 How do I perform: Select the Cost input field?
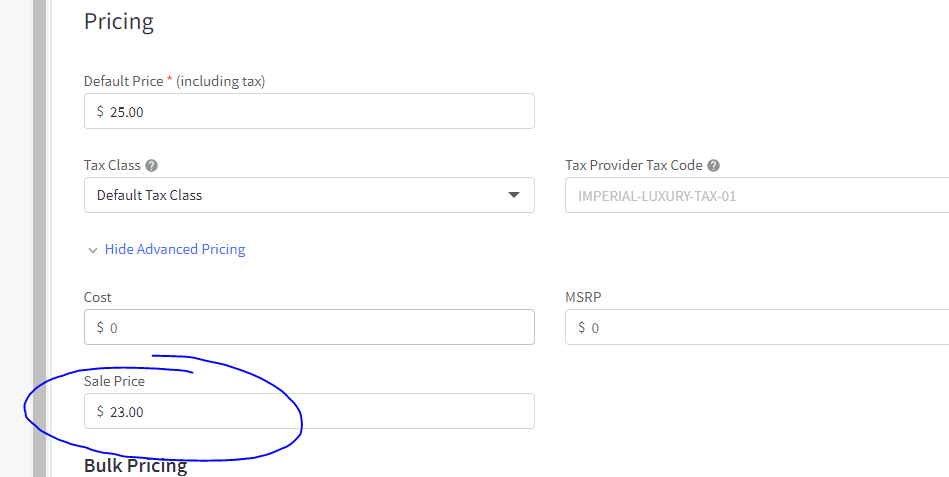(x=320, y=328)
